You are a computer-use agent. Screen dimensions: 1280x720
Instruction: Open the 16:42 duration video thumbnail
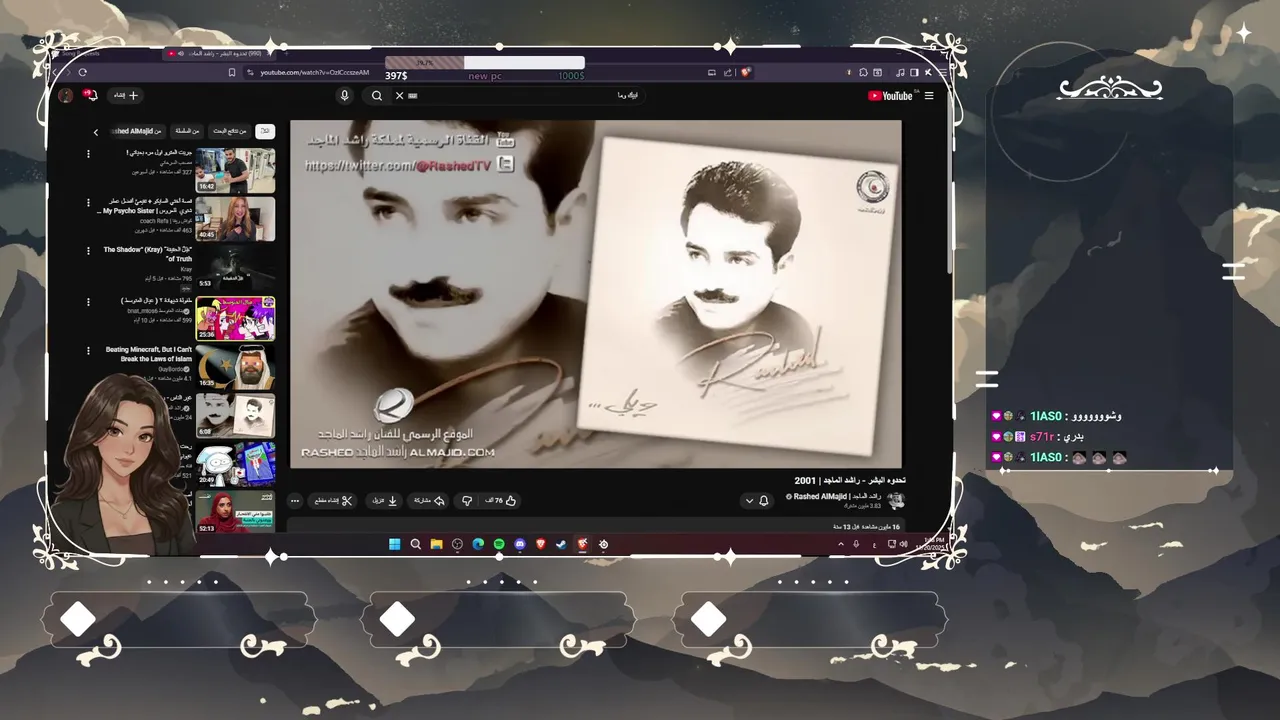click(235, 170)
